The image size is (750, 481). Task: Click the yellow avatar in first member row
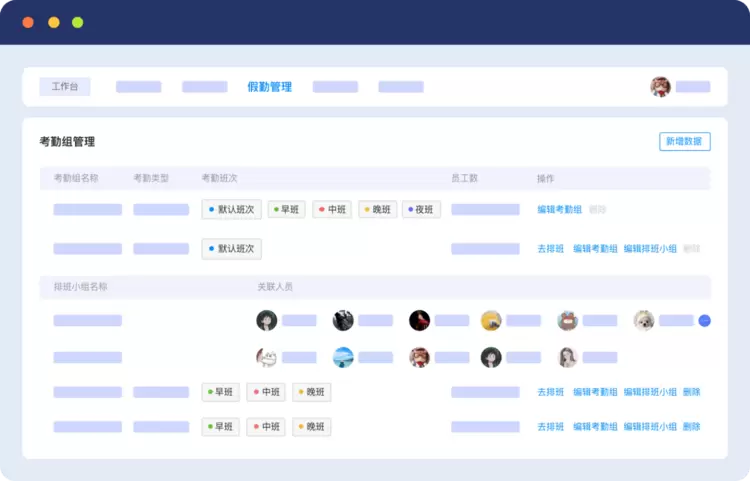[x=490, y=321]
